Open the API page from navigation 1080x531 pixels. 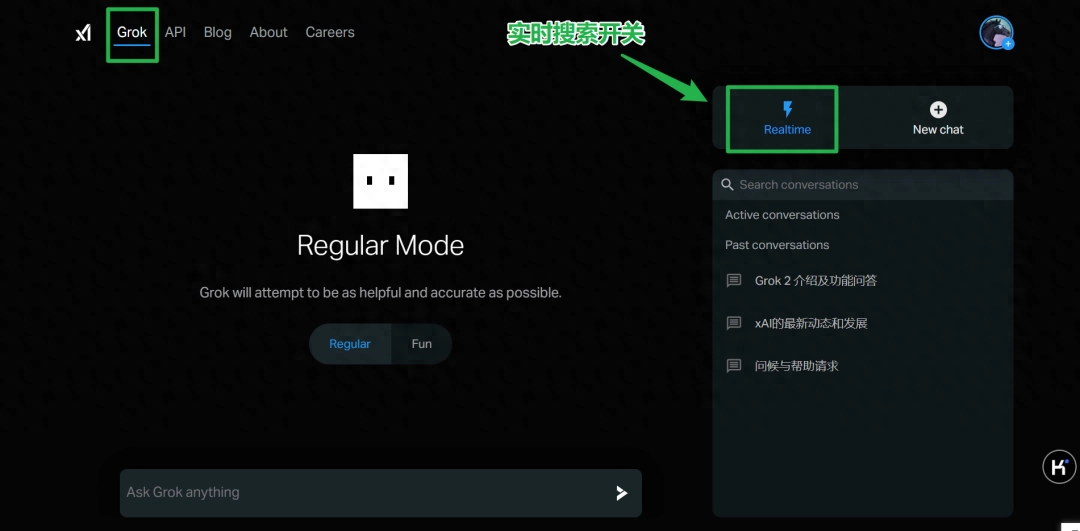point(176,32)
